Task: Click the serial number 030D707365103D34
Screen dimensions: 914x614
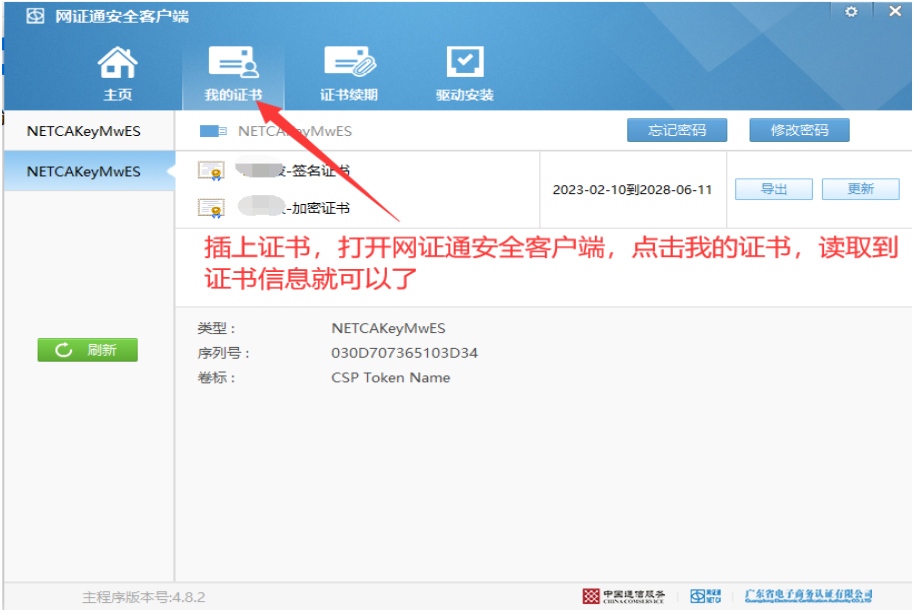Action: (404, 353)
